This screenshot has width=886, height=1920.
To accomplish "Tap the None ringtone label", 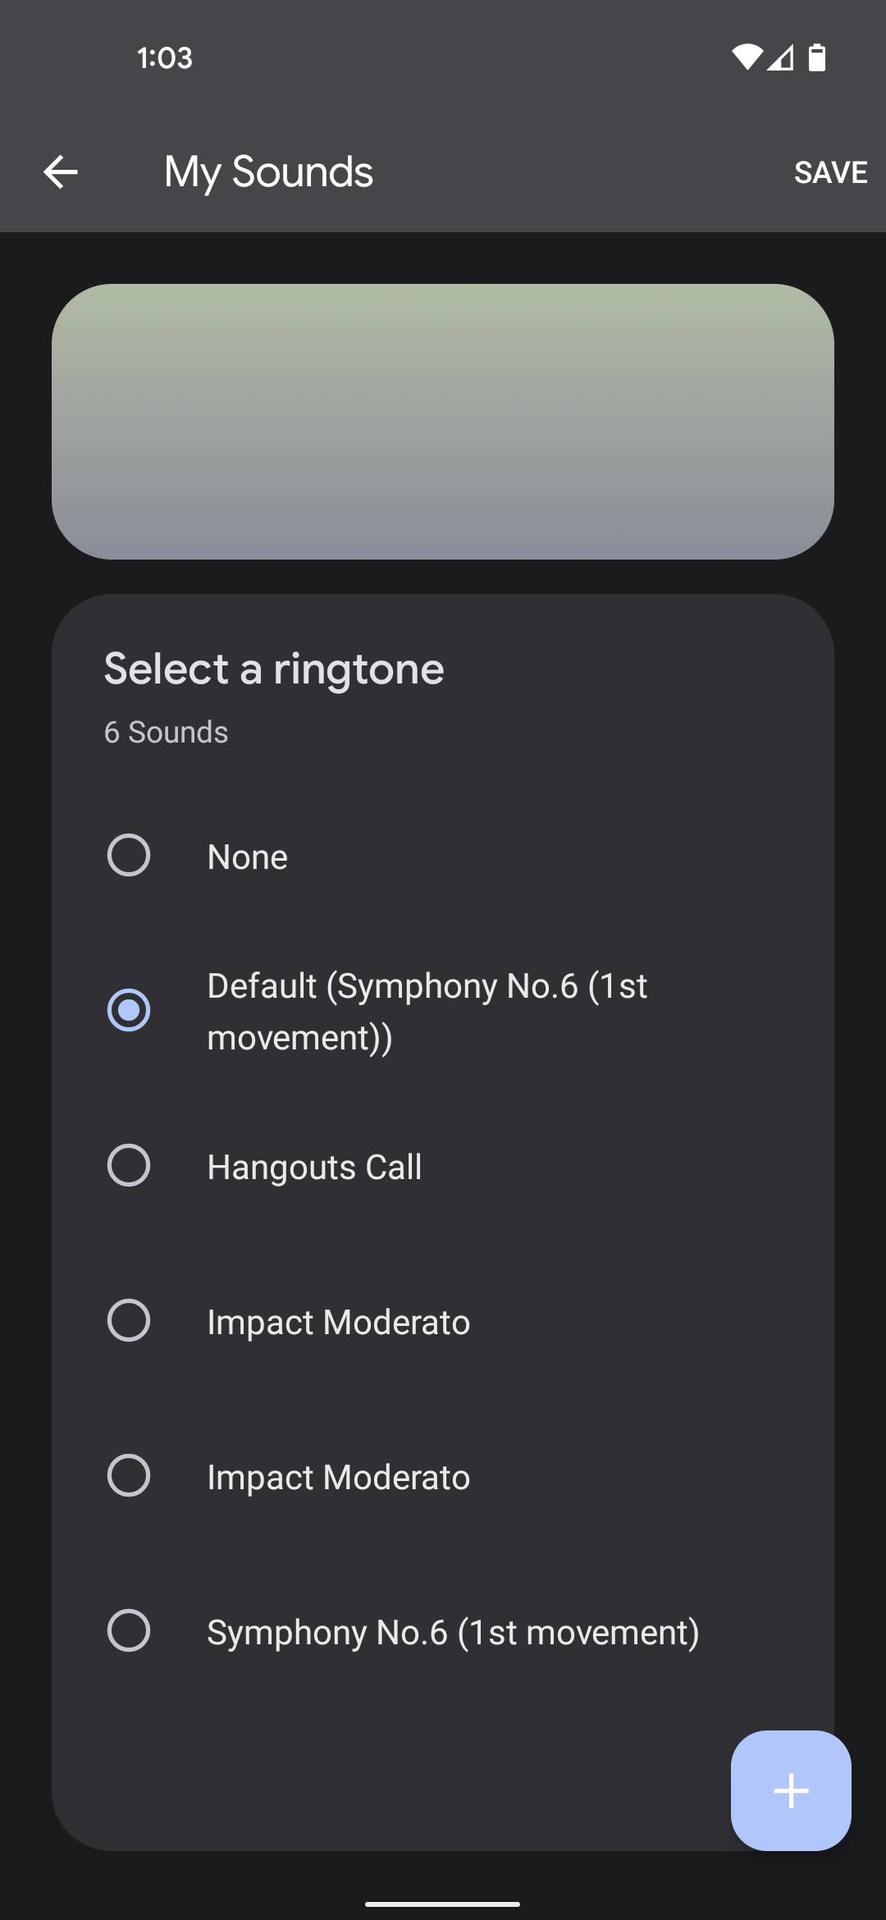I will [x=247, y=857].
